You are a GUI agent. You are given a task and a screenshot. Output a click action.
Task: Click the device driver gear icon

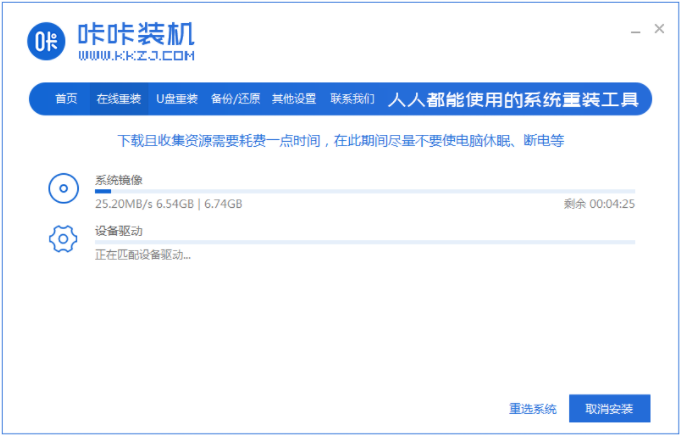tap(63, 238)
